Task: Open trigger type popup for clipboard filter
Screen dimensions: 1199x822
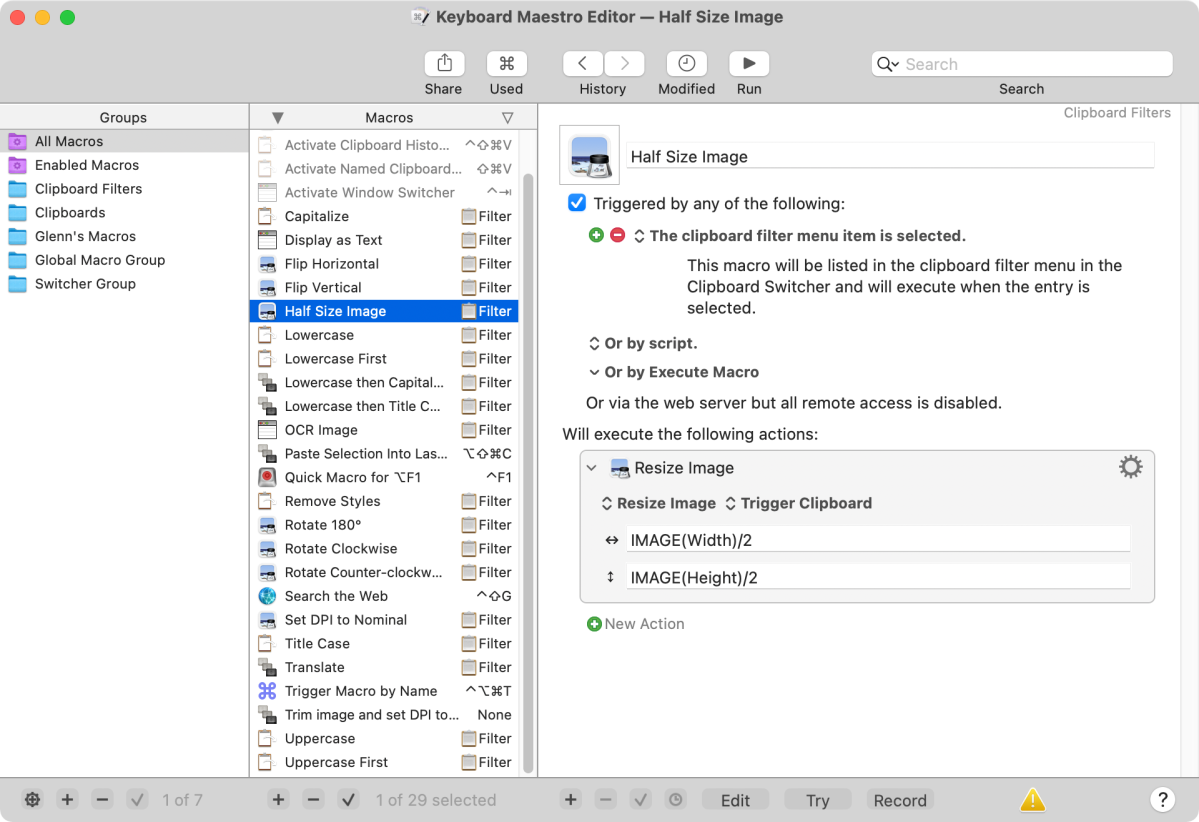Action: click(x=639, y=236)
